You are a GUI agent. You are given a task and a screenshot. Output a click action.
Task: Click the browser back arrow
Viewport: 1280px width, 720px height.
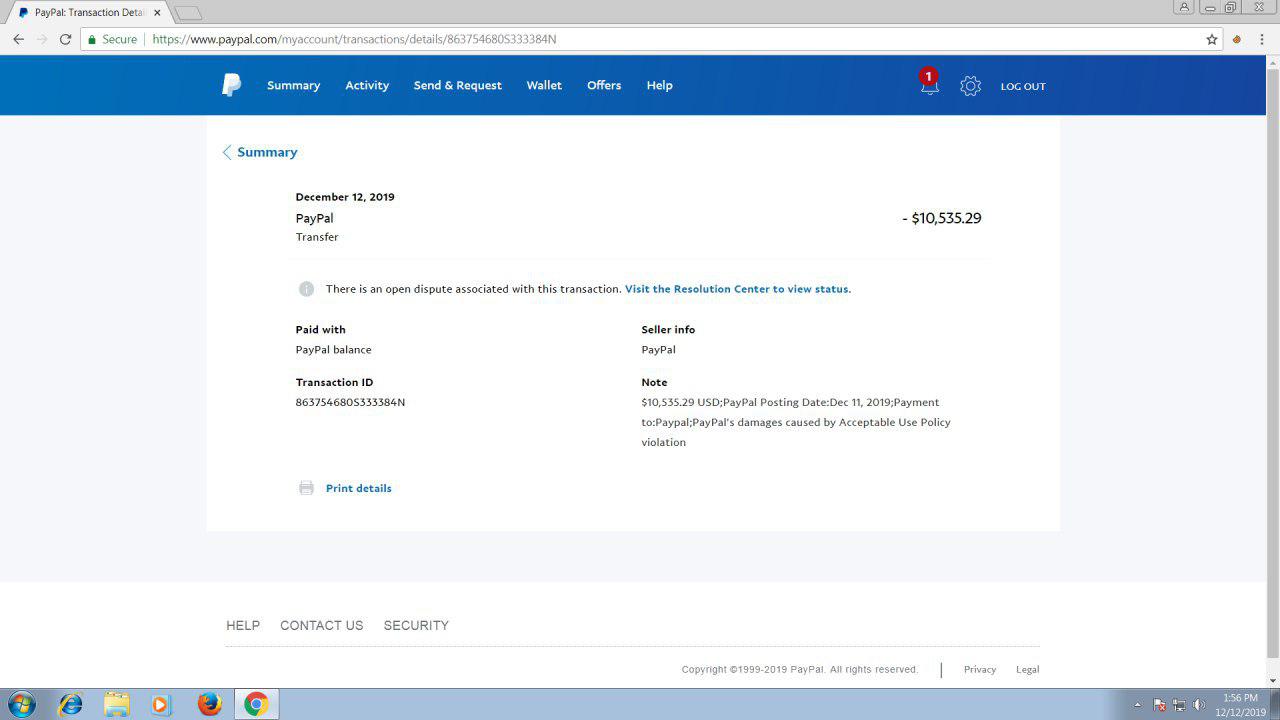tap(18, 39)
